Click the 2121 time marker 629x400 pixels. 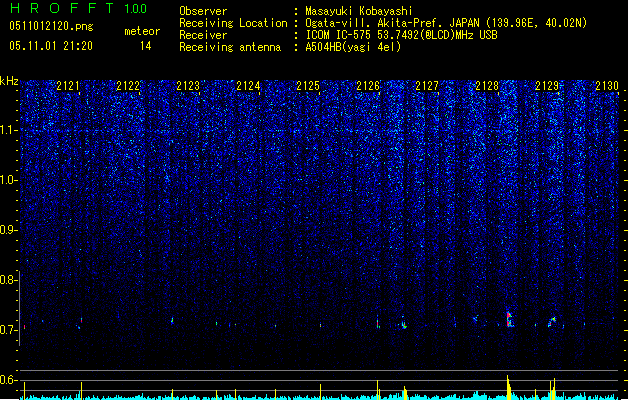tap(68, 86)
